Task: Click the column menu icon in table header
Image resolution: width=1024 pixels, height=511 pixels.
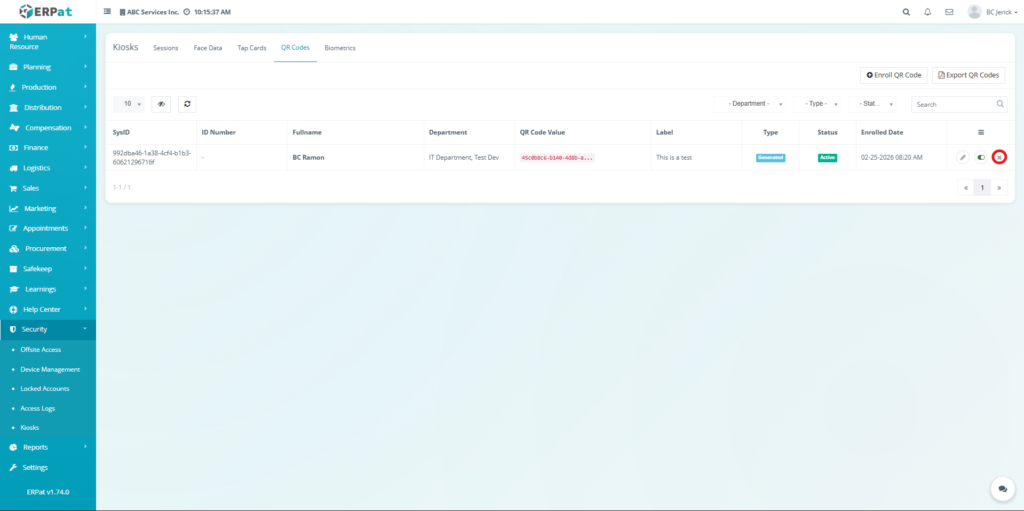Action: pyautogui.click(x=980, y=132)
